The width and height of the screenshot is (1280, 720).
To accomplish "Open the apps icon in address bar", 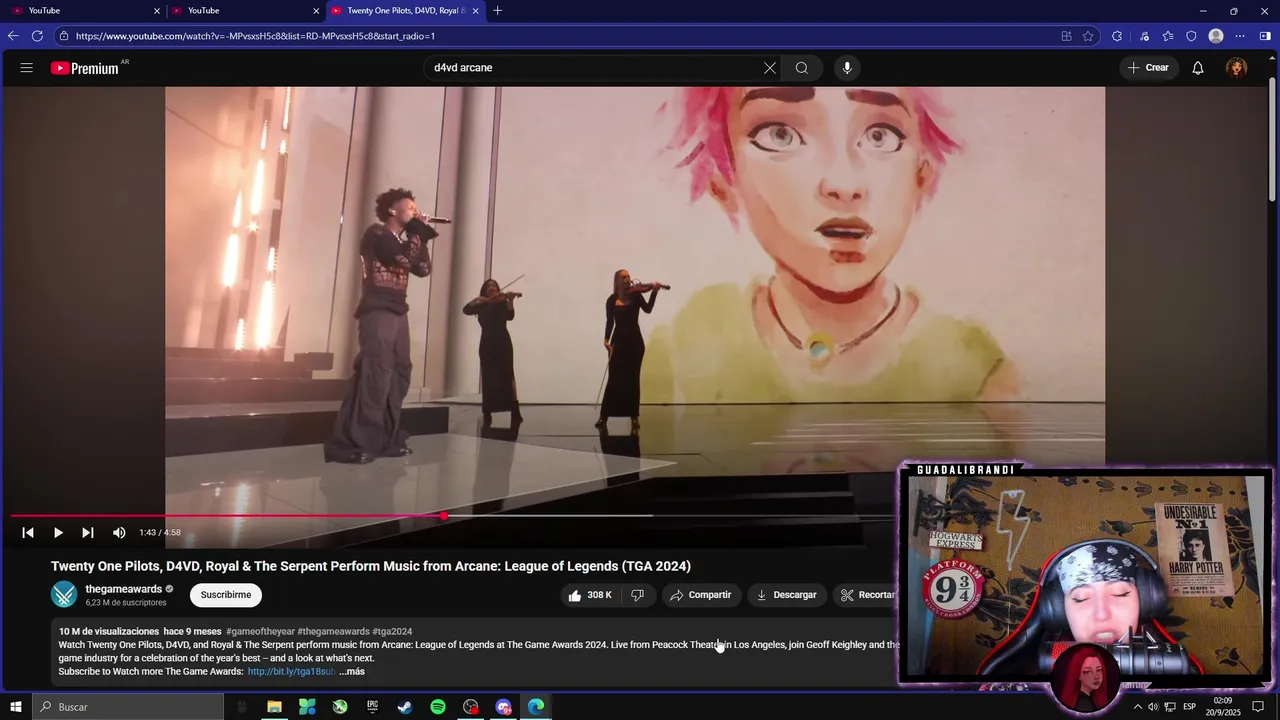I will [1066, 36].
